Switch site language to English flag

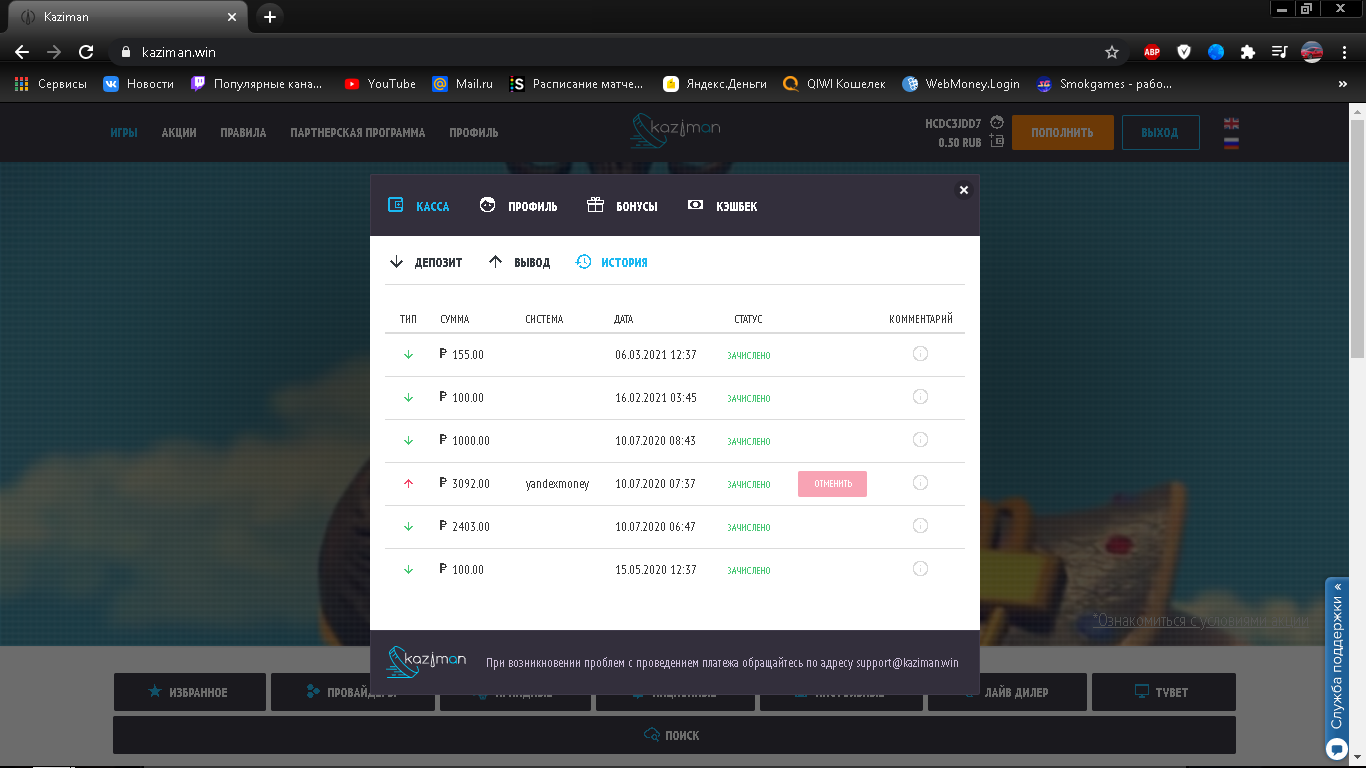click(1231, 124)
